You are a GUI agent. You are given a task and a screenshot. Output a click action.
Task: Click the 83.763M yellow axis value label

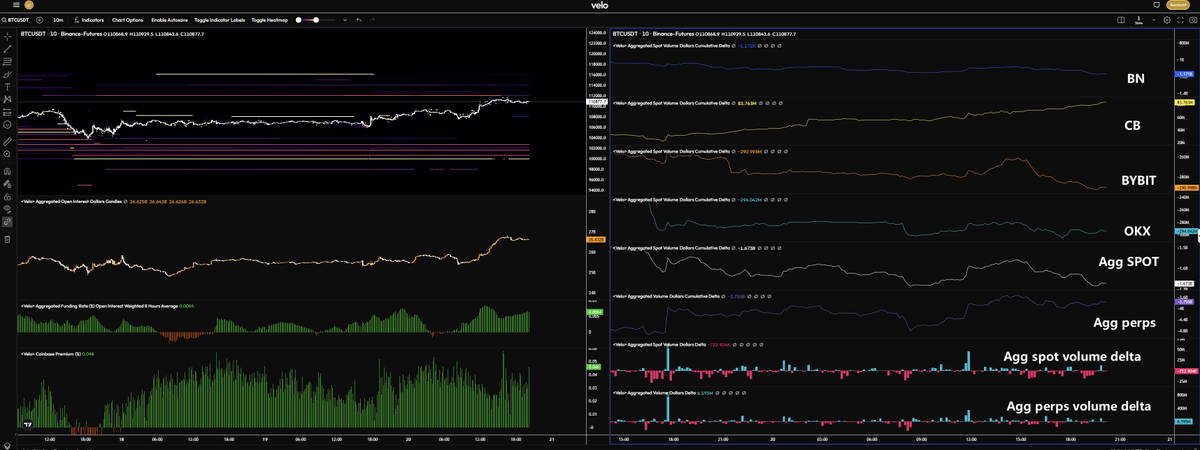(1184, 102)
